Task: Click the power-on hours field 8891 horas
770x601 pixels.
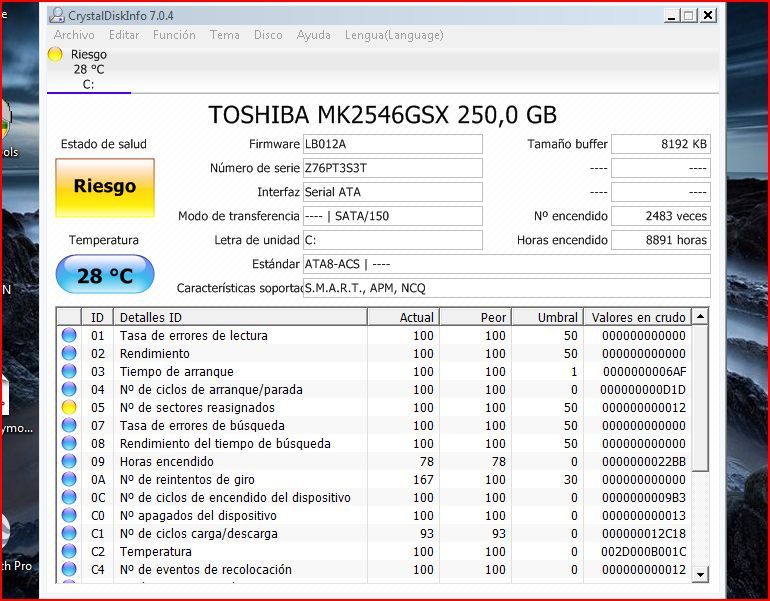Action: 660,240
